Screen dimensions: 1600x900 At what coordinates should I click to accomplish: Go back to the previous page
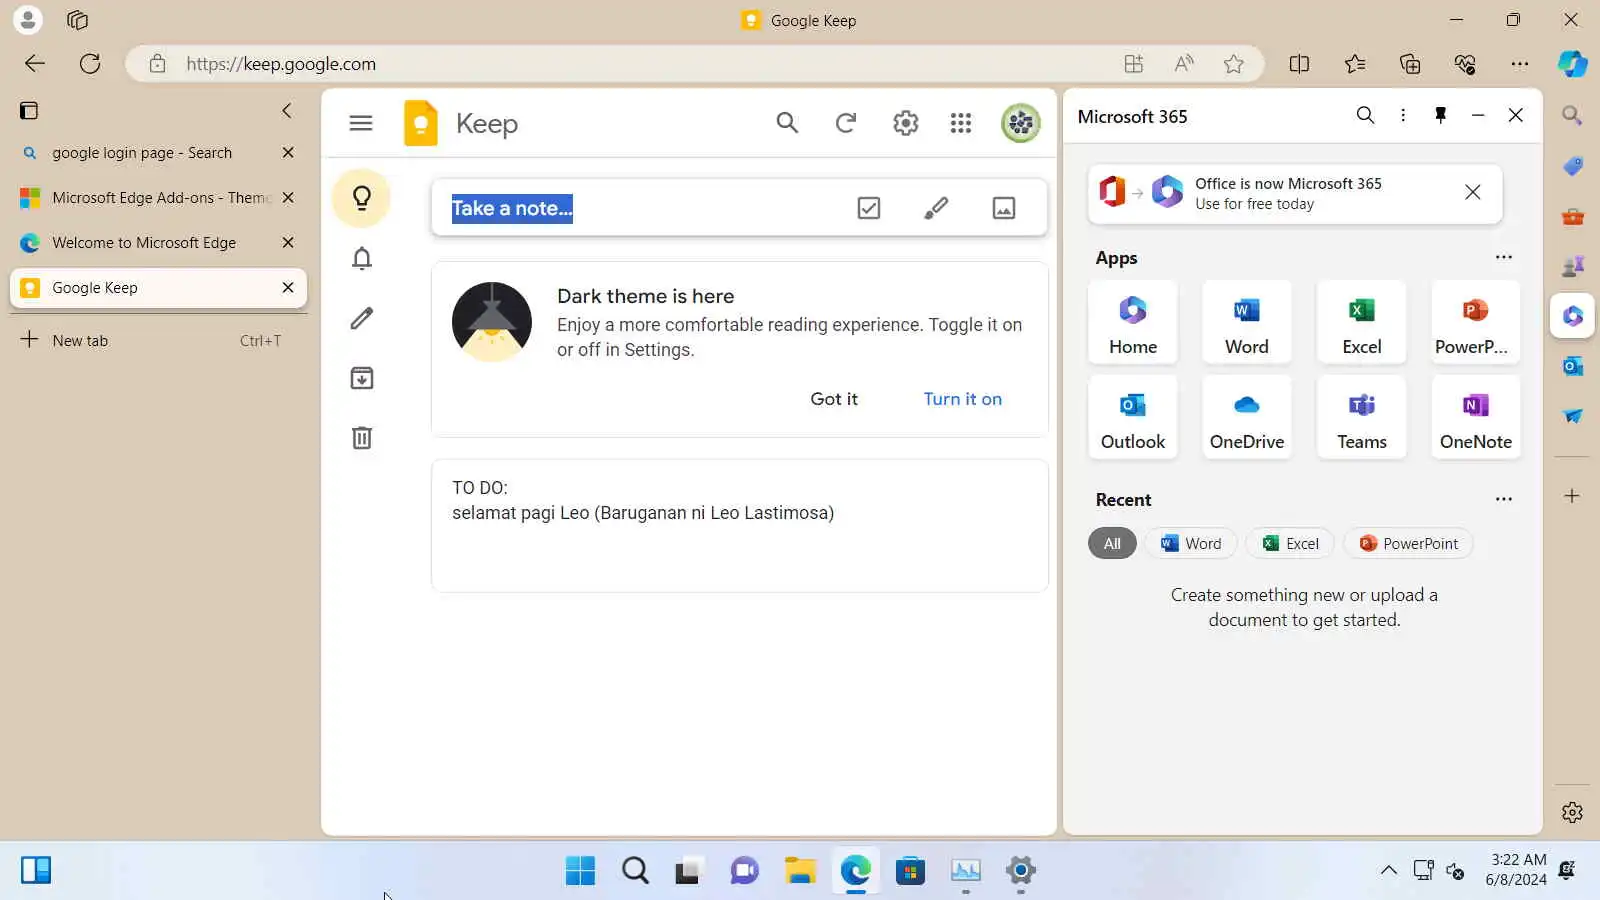35,64
